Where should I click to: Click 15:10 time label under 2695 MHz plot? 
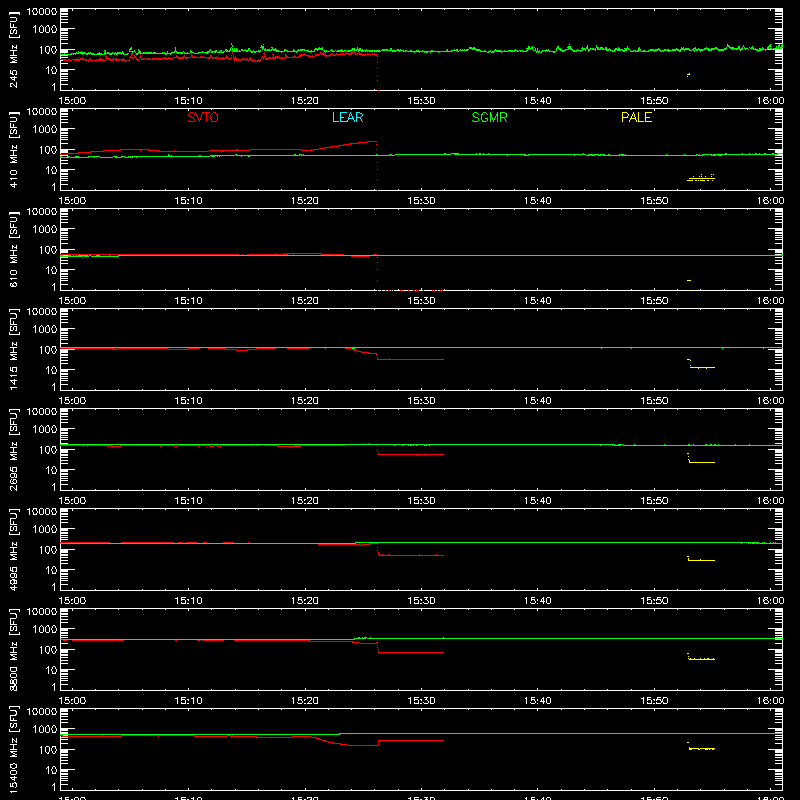pyautogui.click(x=189, y=501)
